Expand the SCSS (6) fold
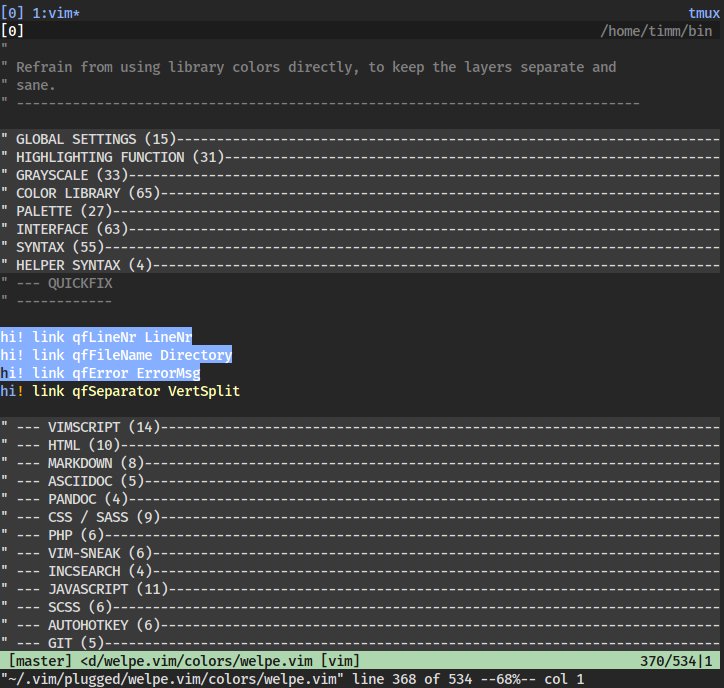The width and height of the screenshot is (724, 688). pyautogui.click(x=360, y=607)
